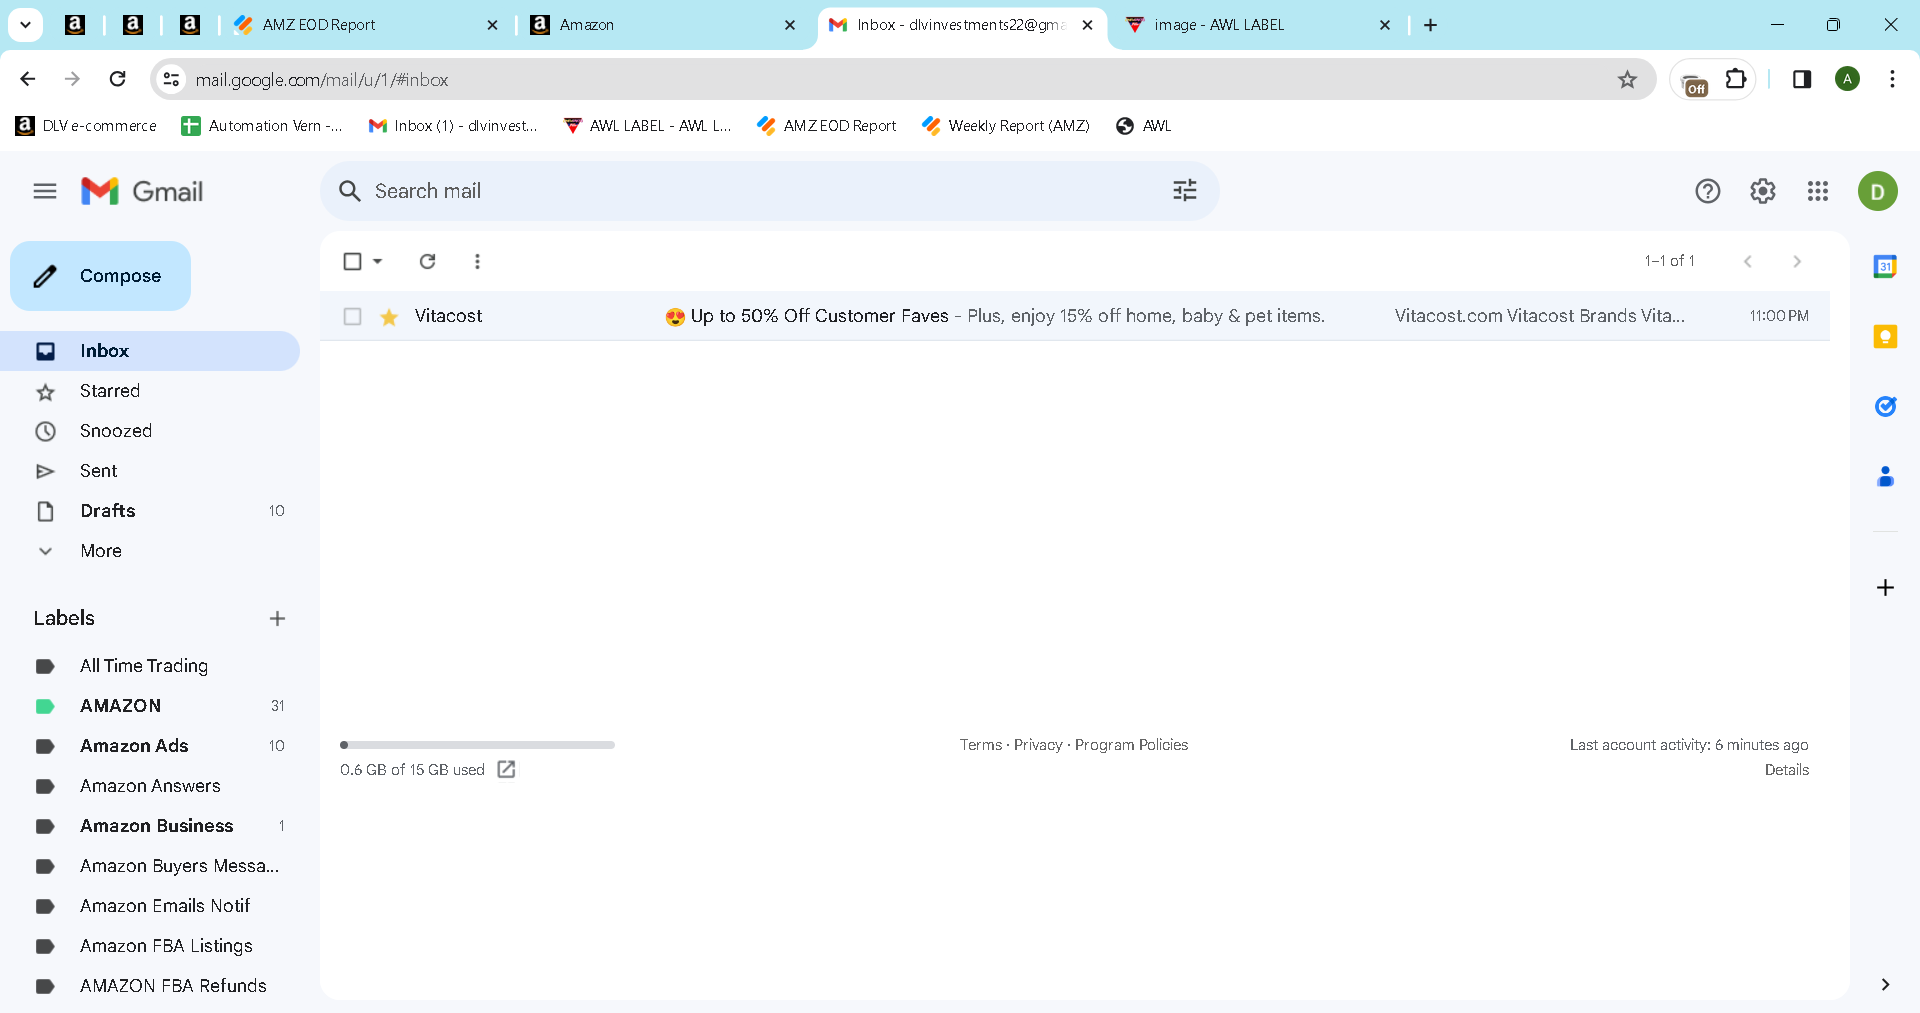Open the Program Policies link

click(x=1131, y=745)
